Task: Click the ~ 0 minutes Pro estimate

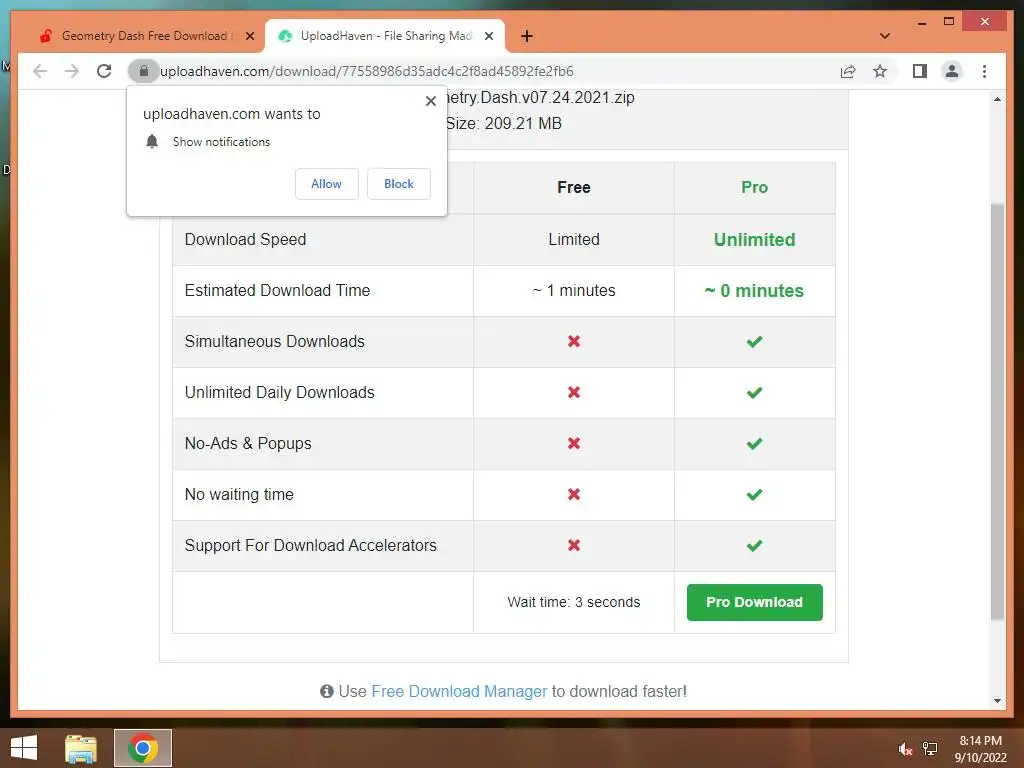Action: point(754,291)
